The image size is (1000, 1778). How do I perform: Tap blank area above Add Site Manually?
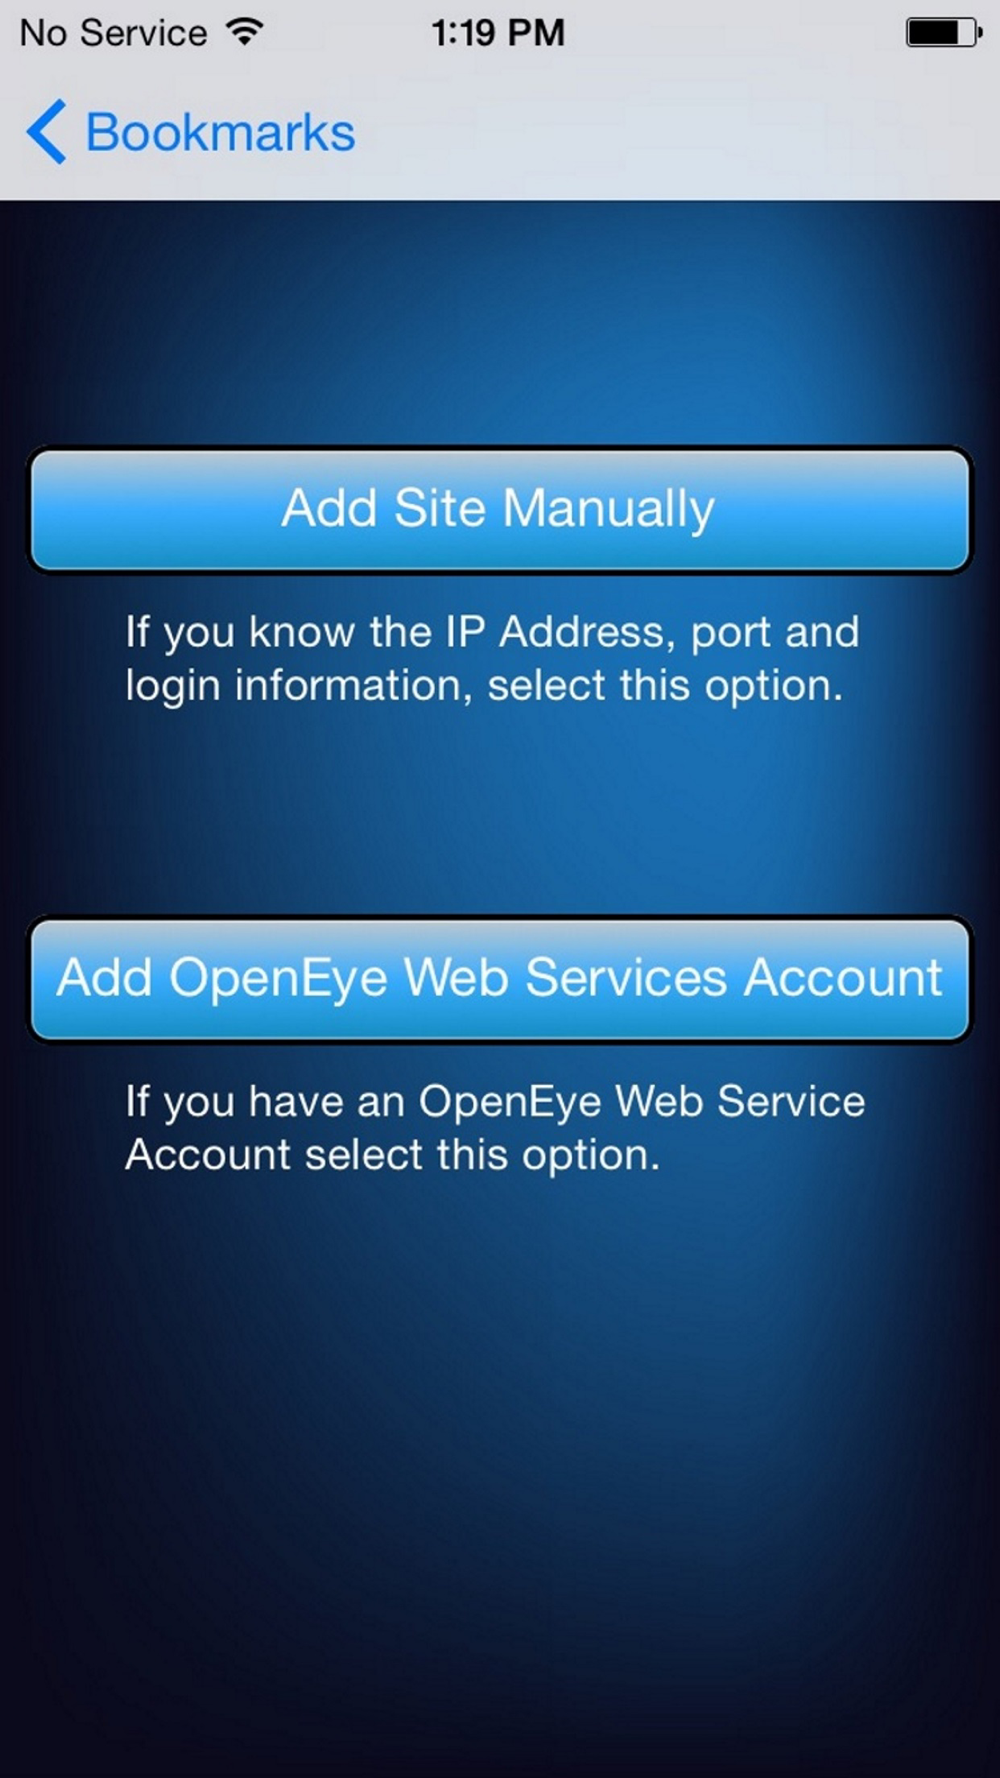500,320
